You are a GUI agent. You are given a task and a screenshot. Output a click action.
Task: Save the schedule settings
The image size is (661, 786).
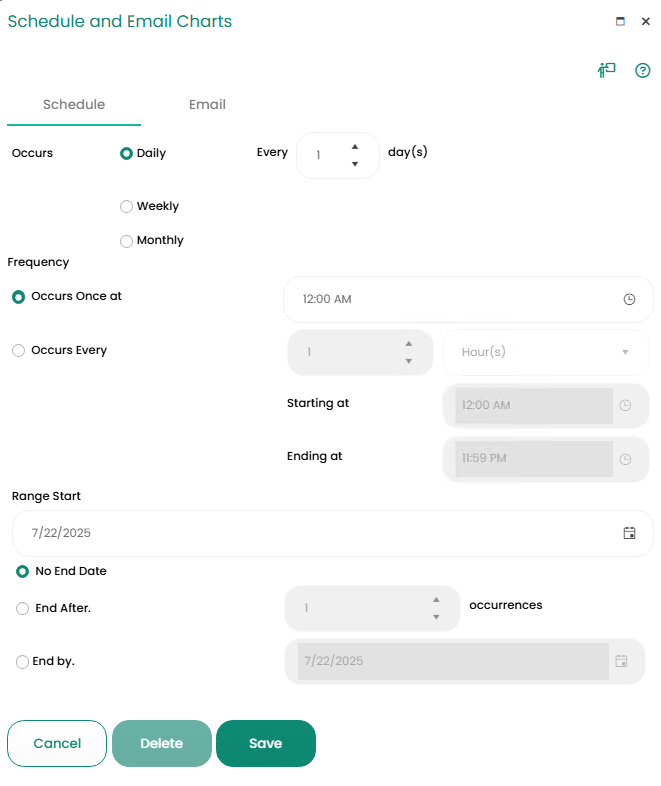point(266,743)
